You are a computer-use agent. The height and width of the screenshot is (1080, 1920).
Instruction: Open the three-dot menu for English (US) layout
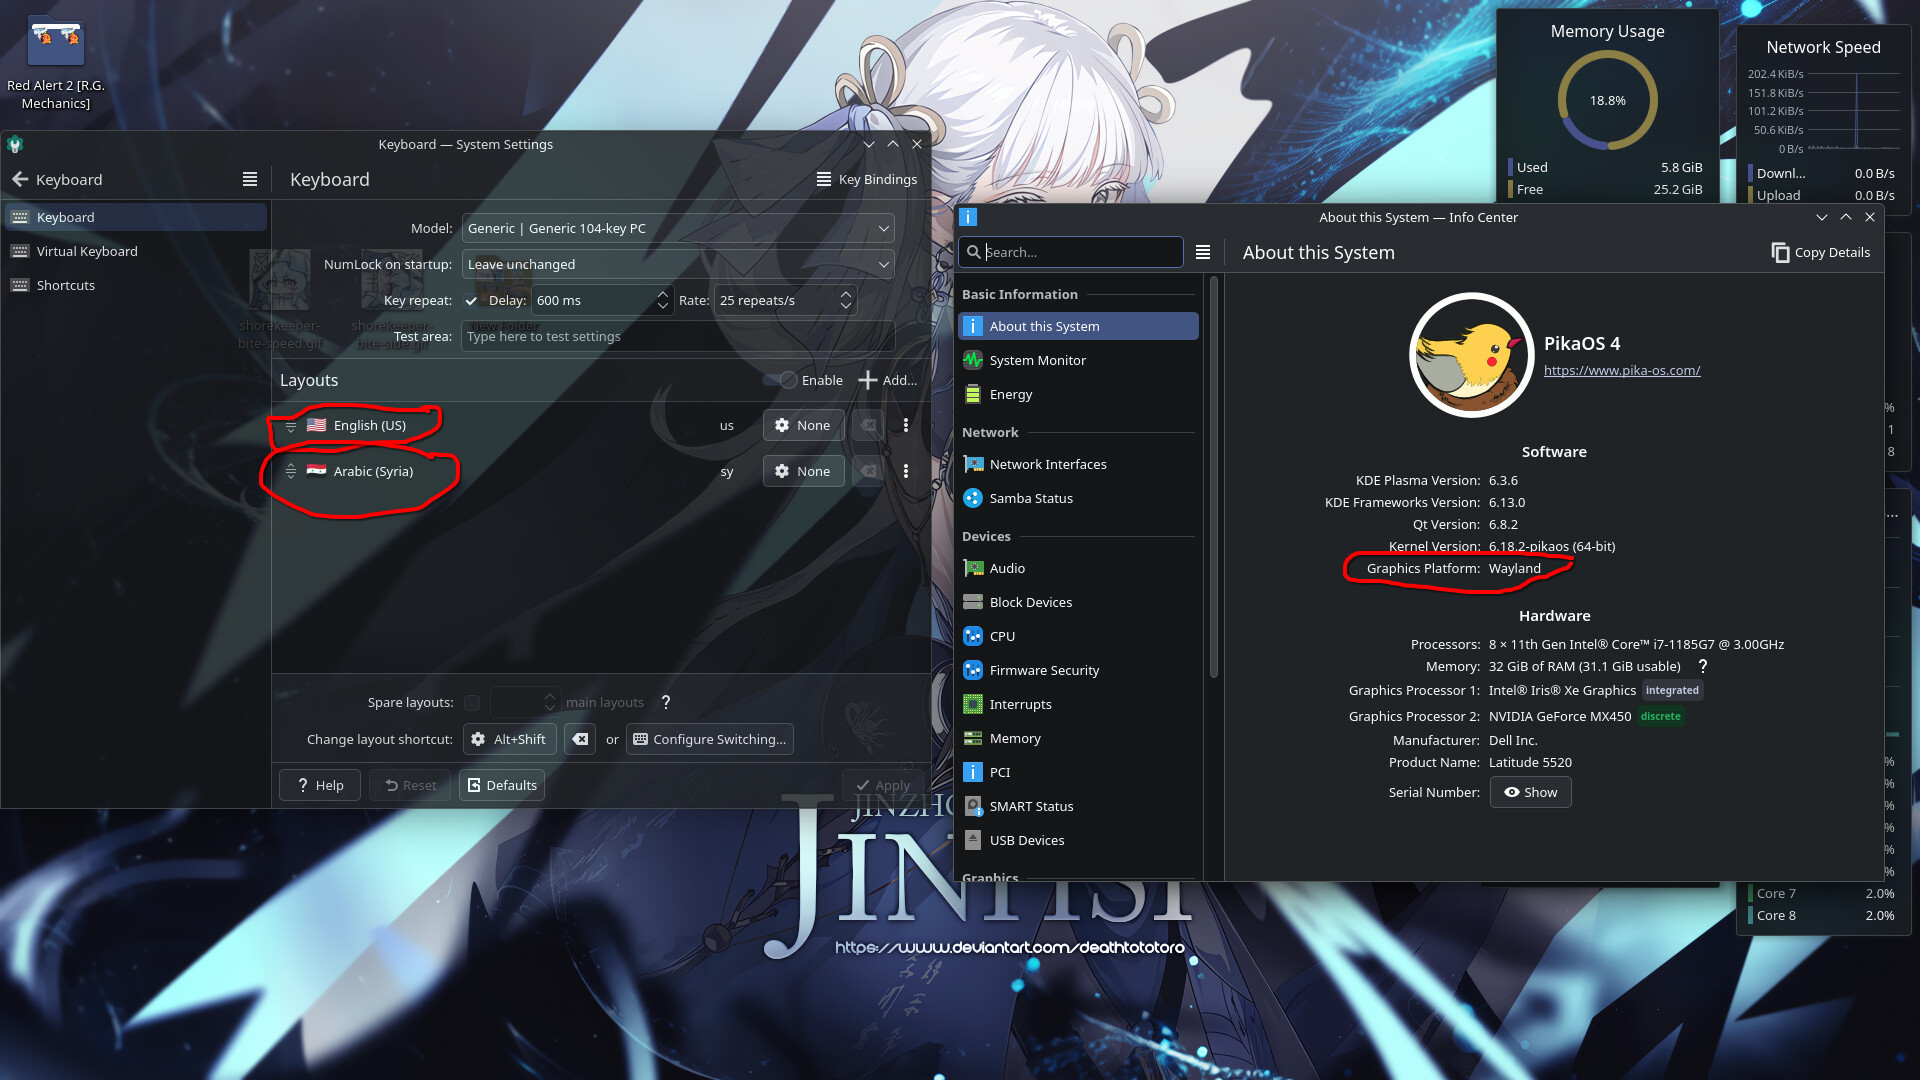[x=906, y=425]
